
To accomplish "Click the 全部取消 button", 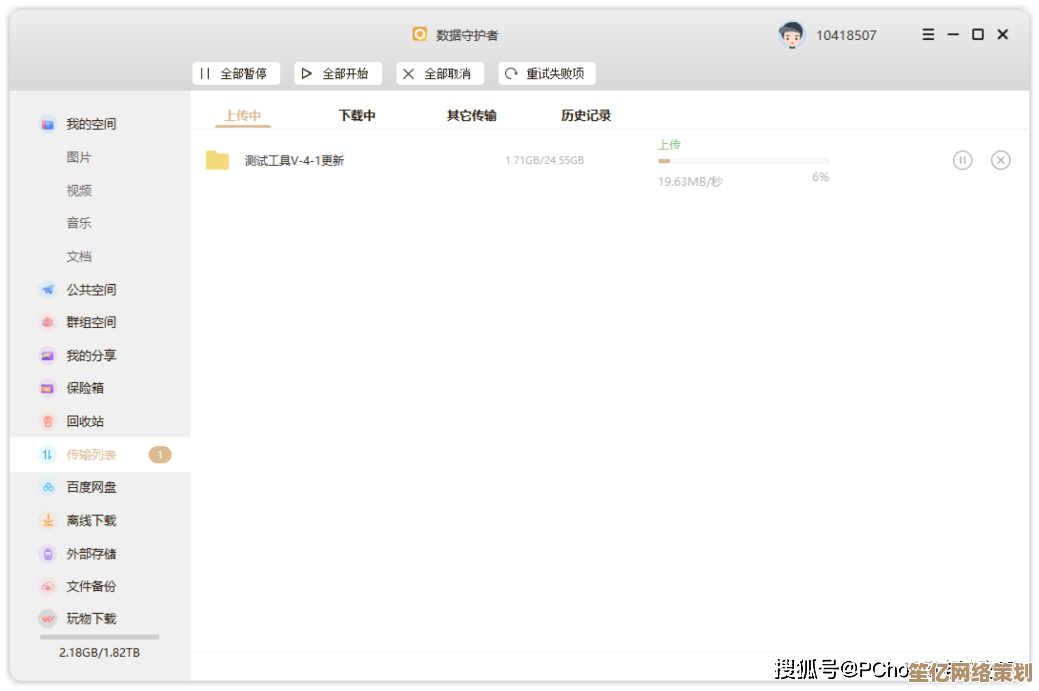I will 439,74.
